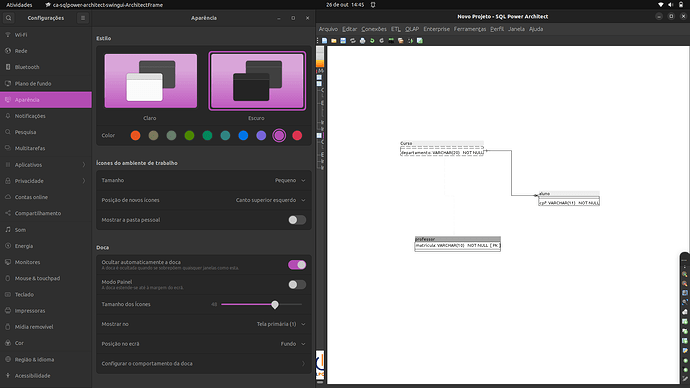Open Posição de novos ícones dropdown

pyautogui.click(x=270, y=200)
